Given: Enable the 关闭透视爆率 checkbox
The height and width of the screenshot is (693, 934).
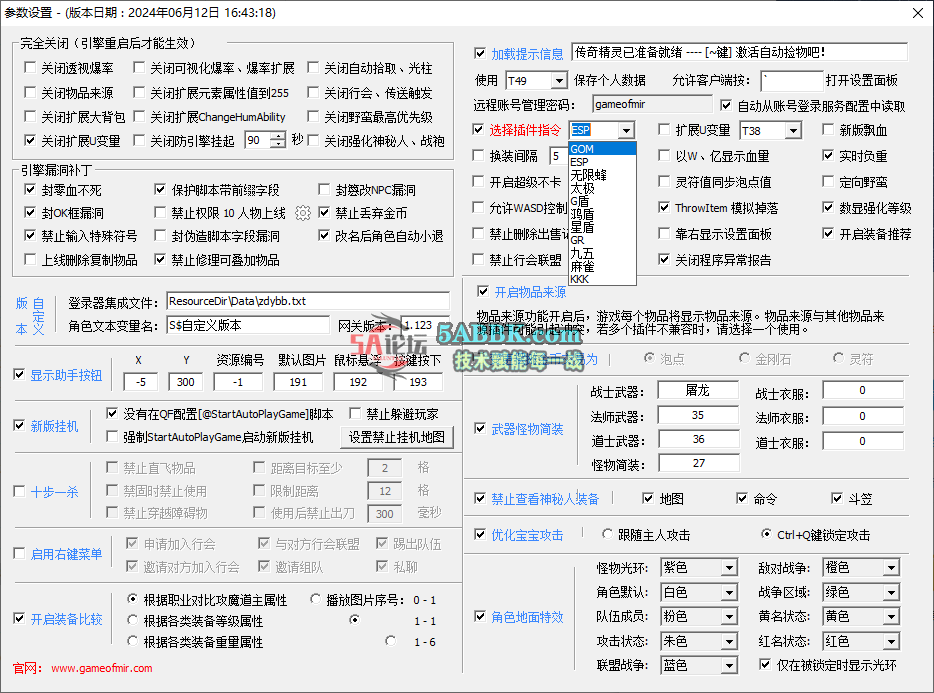Looking at the screenshot, I should [31, 69].
